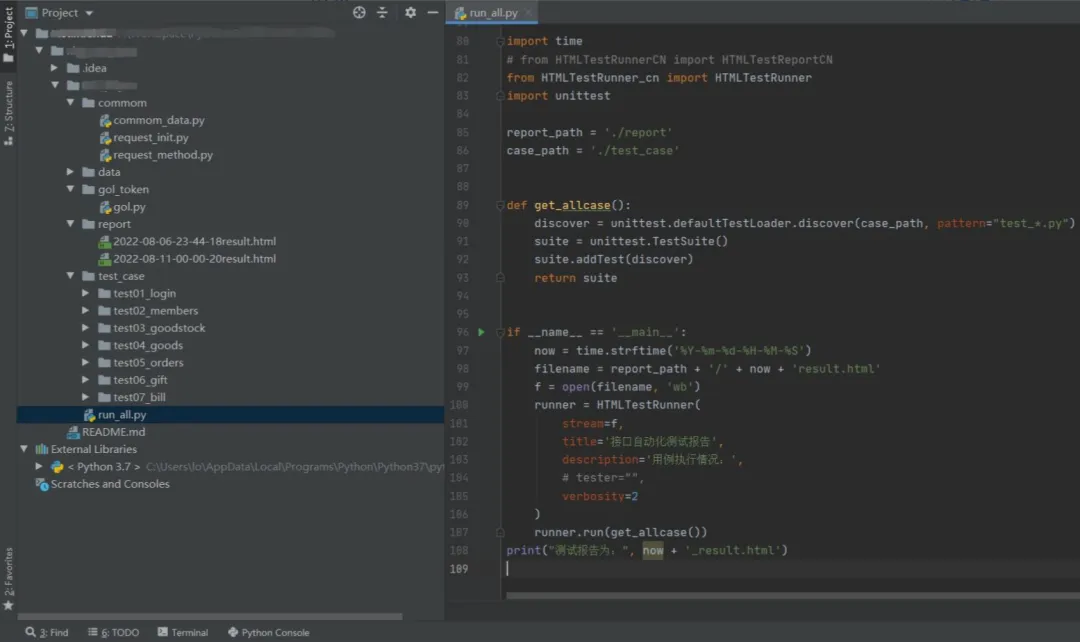Expand the test02_members folder
The width and height of the screenshot is (1080, 642).
[86, 310]
